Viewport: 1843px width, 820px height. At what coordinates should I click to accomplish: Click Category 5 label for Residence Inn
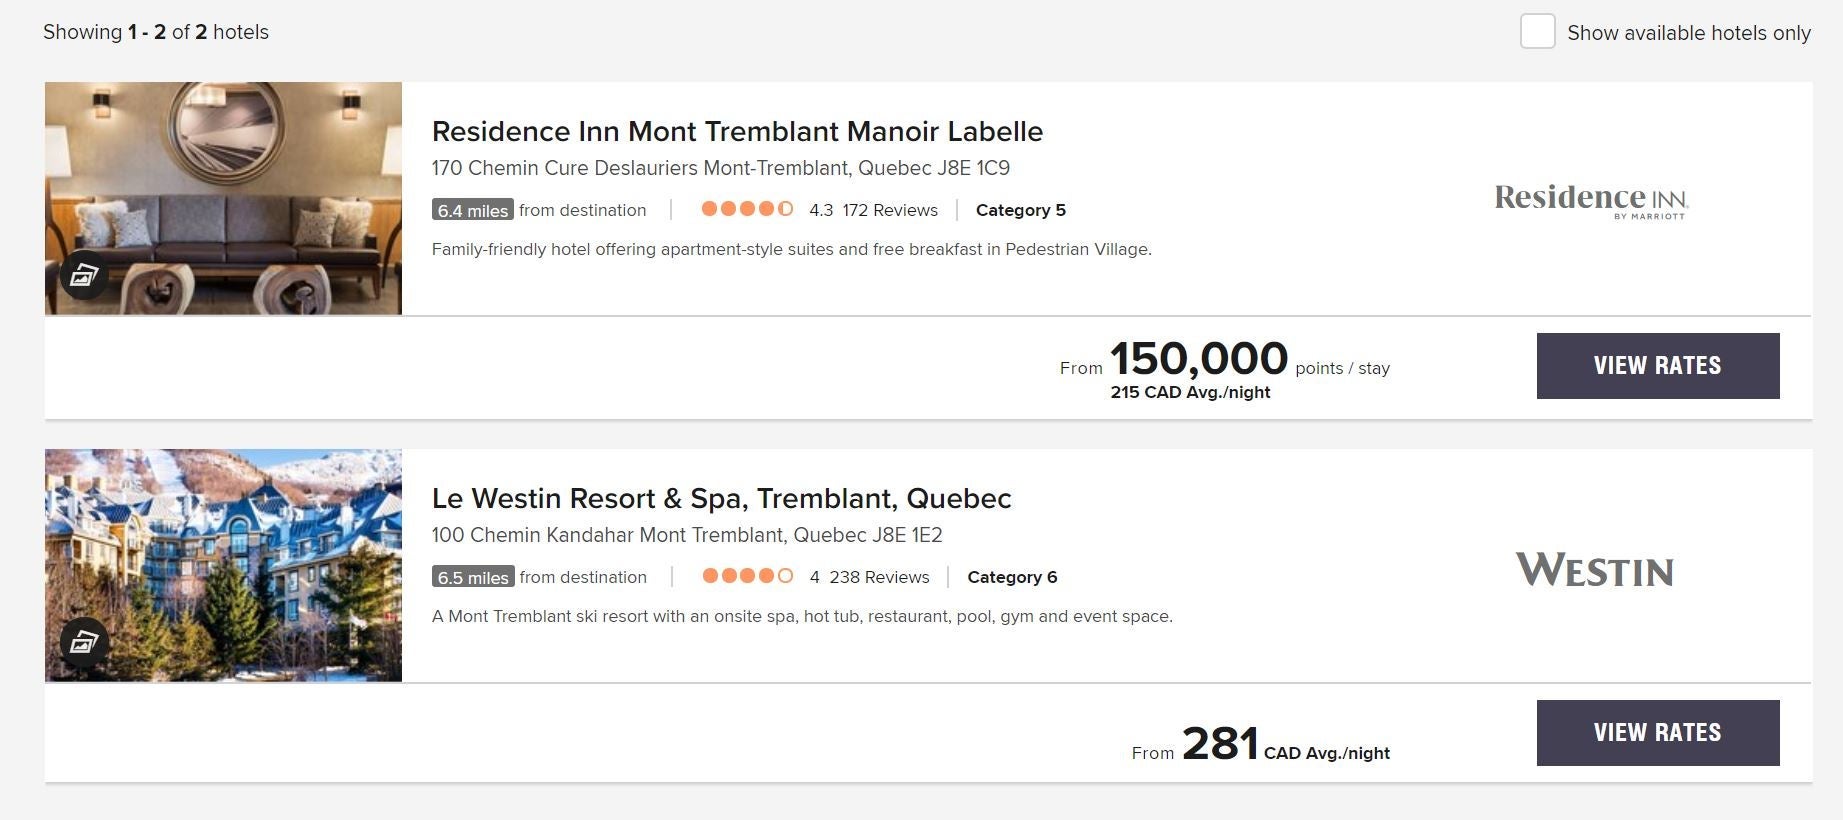click(1021, 210)
